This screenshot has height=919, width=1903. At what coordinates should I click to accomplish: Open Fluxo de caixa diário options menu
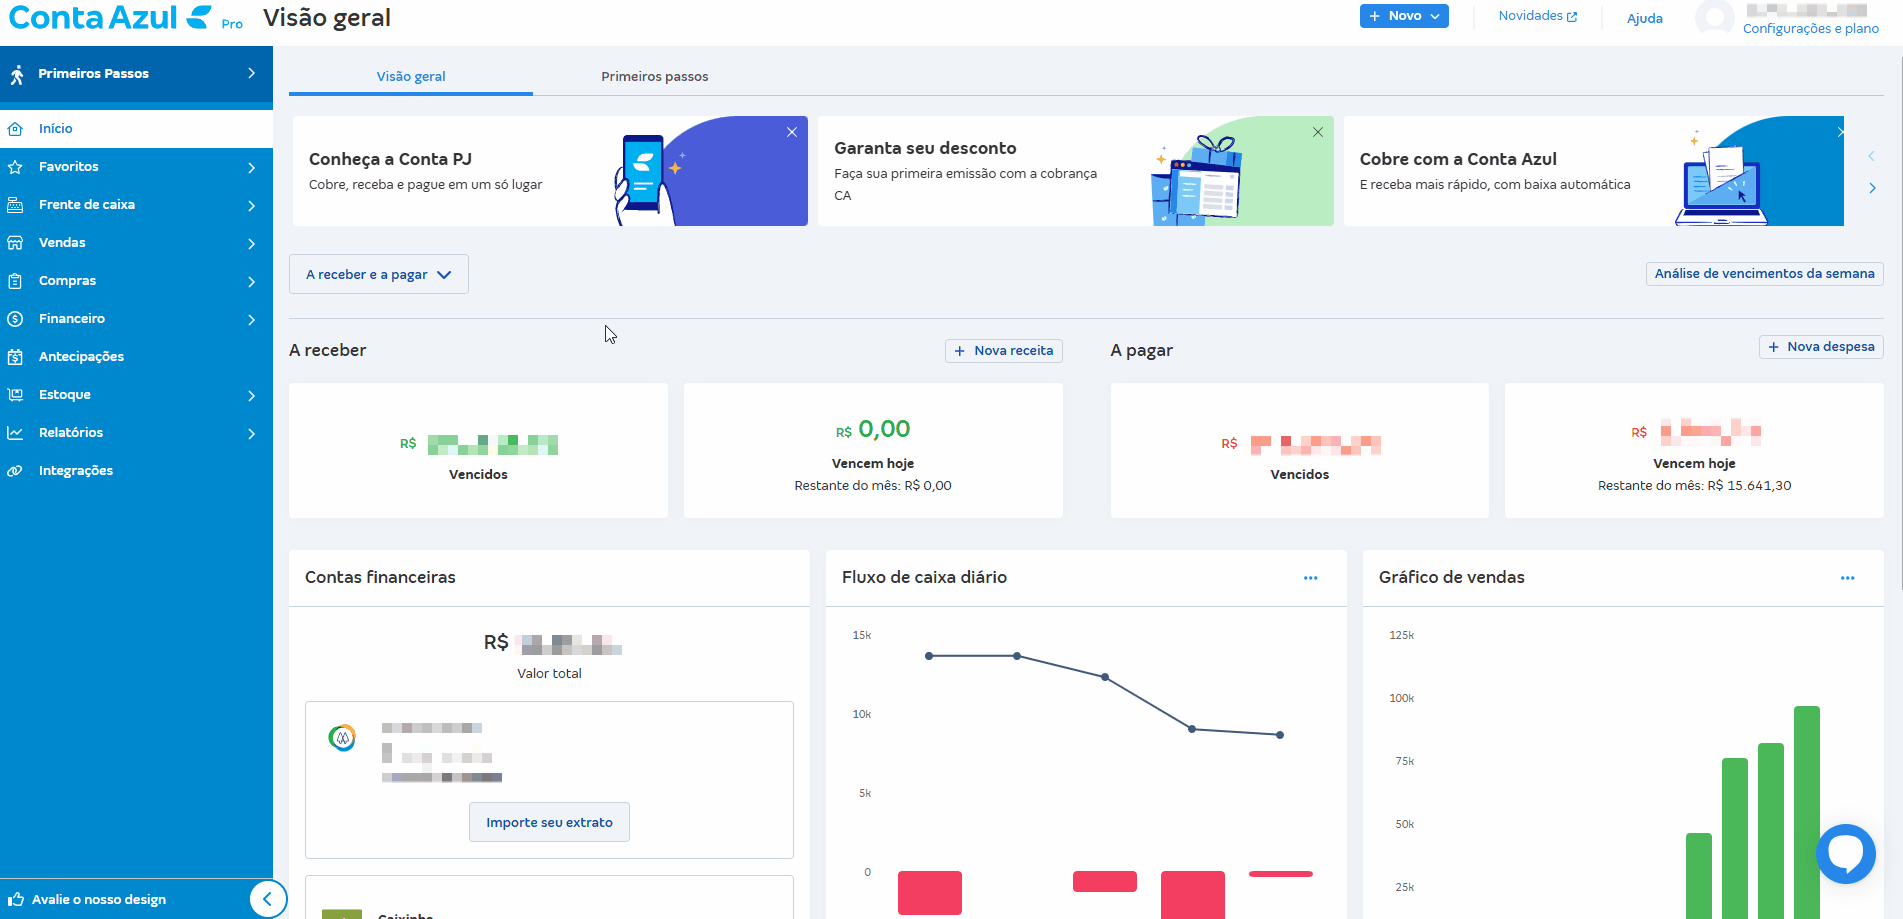[x=1310, y=578]
